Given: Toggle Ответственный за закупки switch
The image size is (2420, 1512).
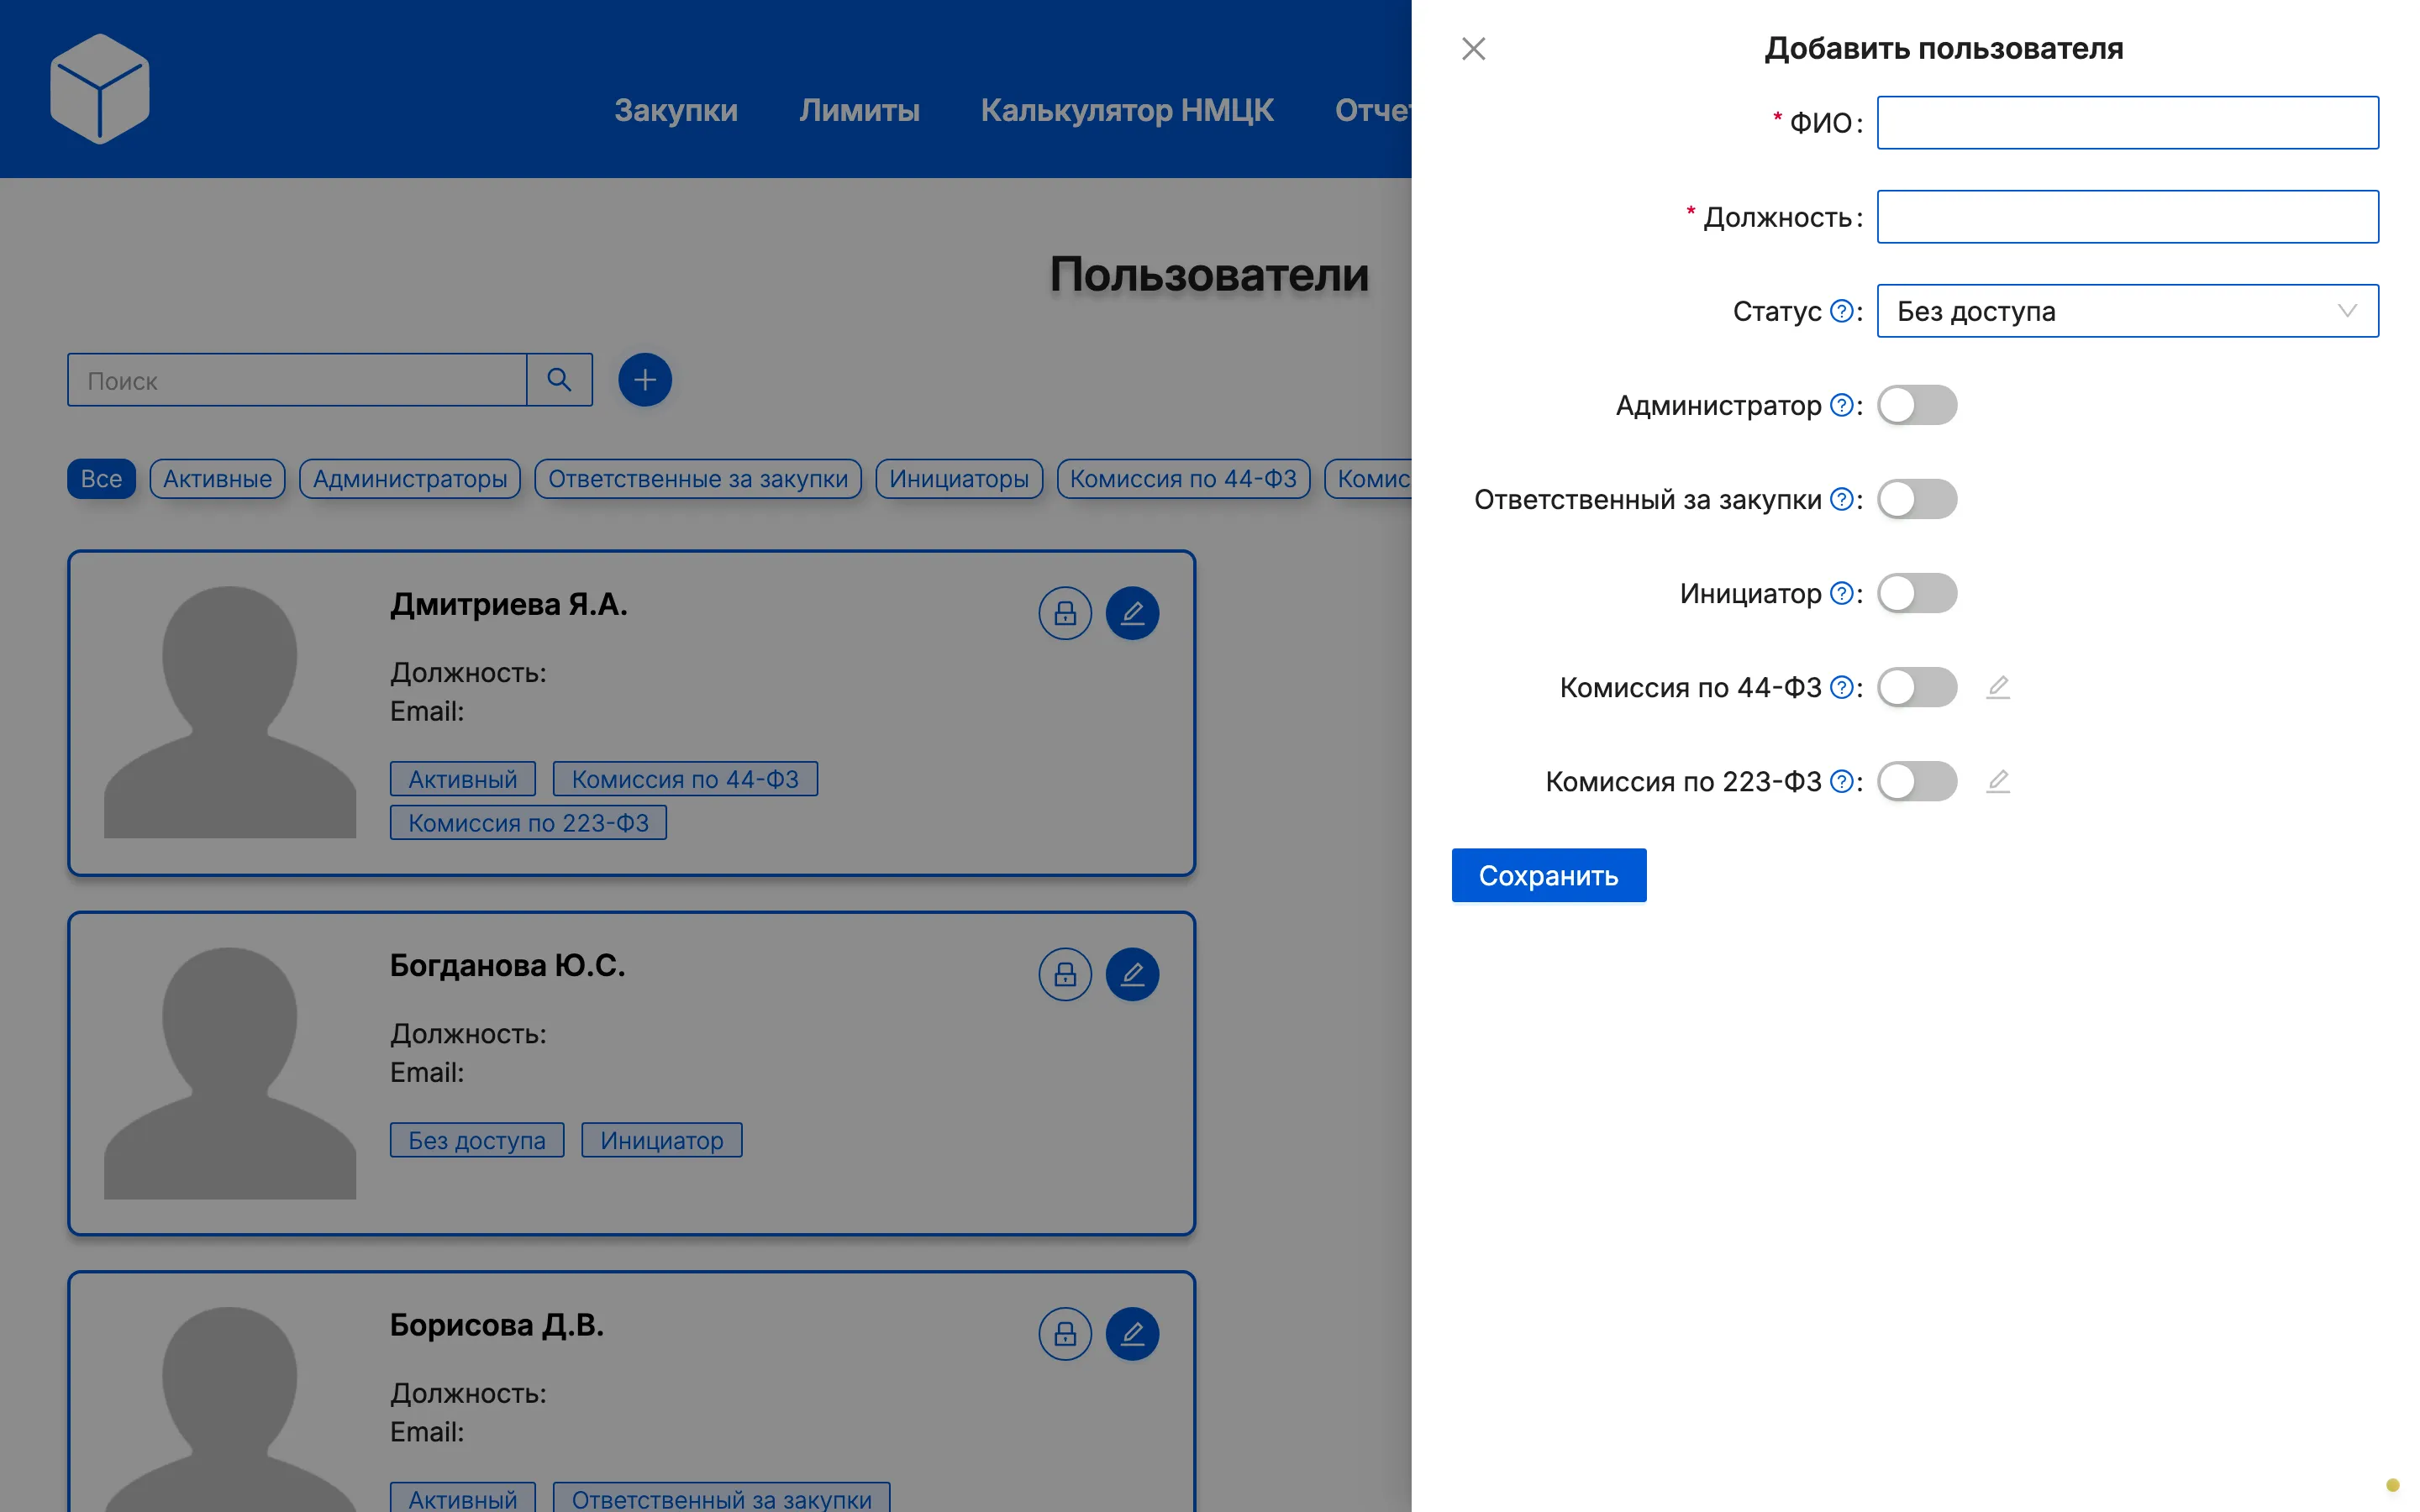Looking at the screenshot, I should click(1917, 499).
